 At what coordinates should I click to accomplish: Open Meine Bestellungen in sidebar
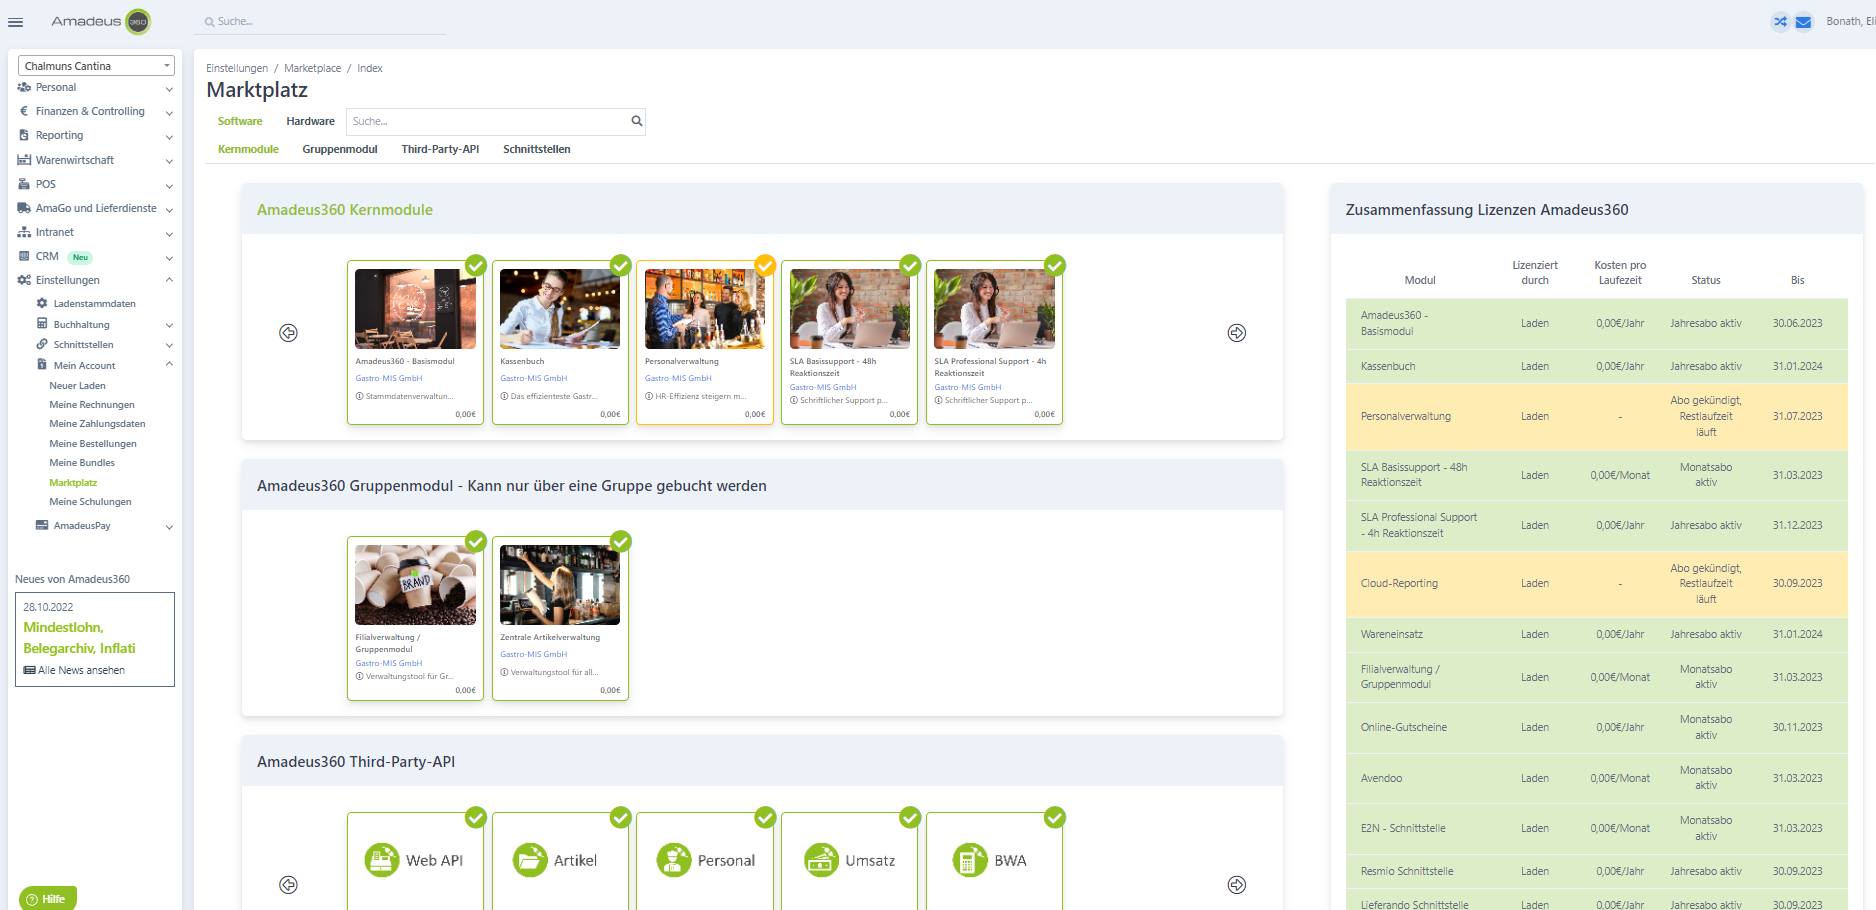[x=93, y=444]
